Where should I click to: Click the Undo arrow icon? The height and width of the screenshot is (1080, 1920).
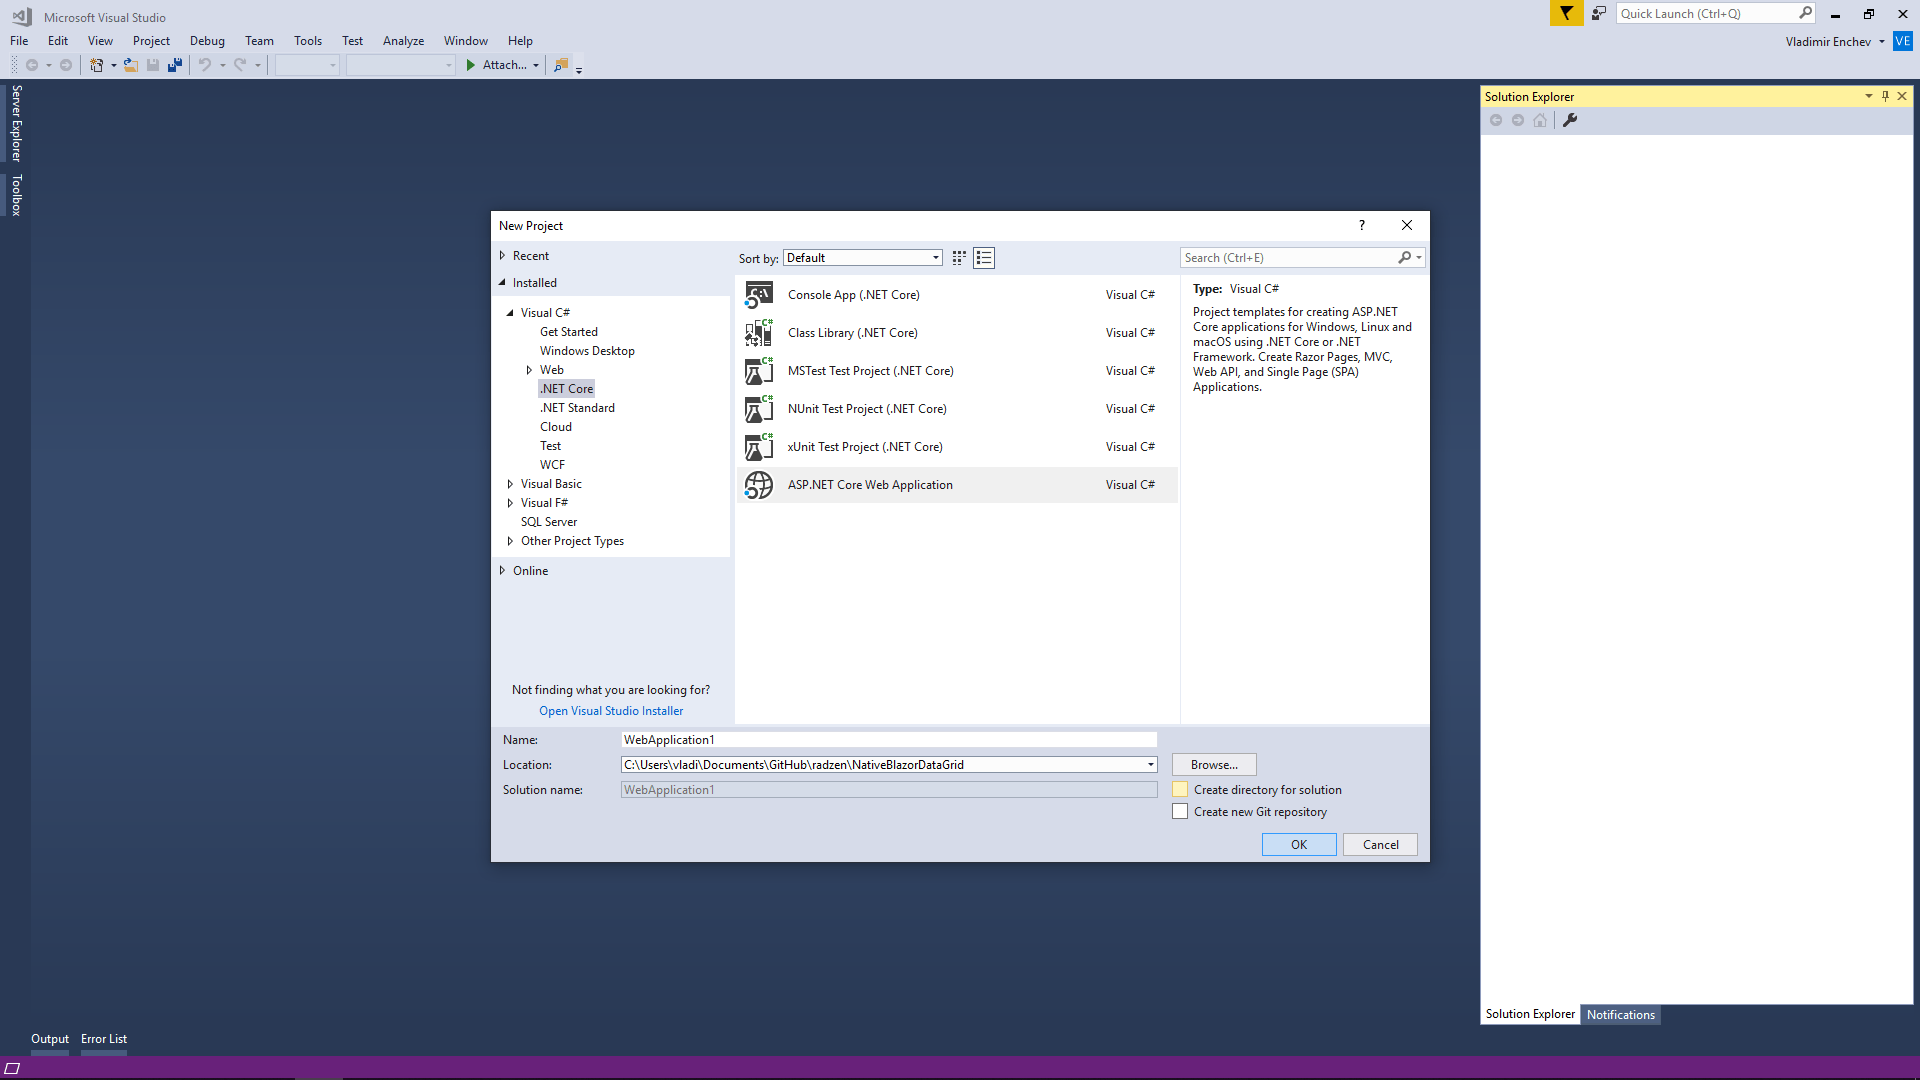204,65
